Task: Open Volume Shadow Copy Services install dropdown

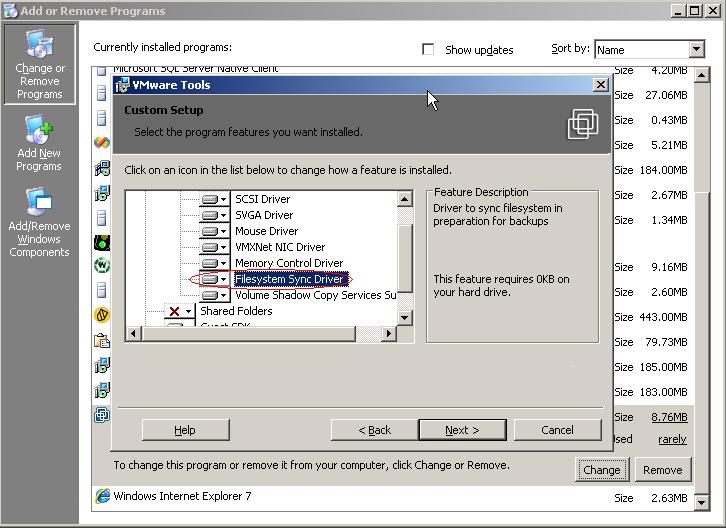Action: (x=215, y=295)
